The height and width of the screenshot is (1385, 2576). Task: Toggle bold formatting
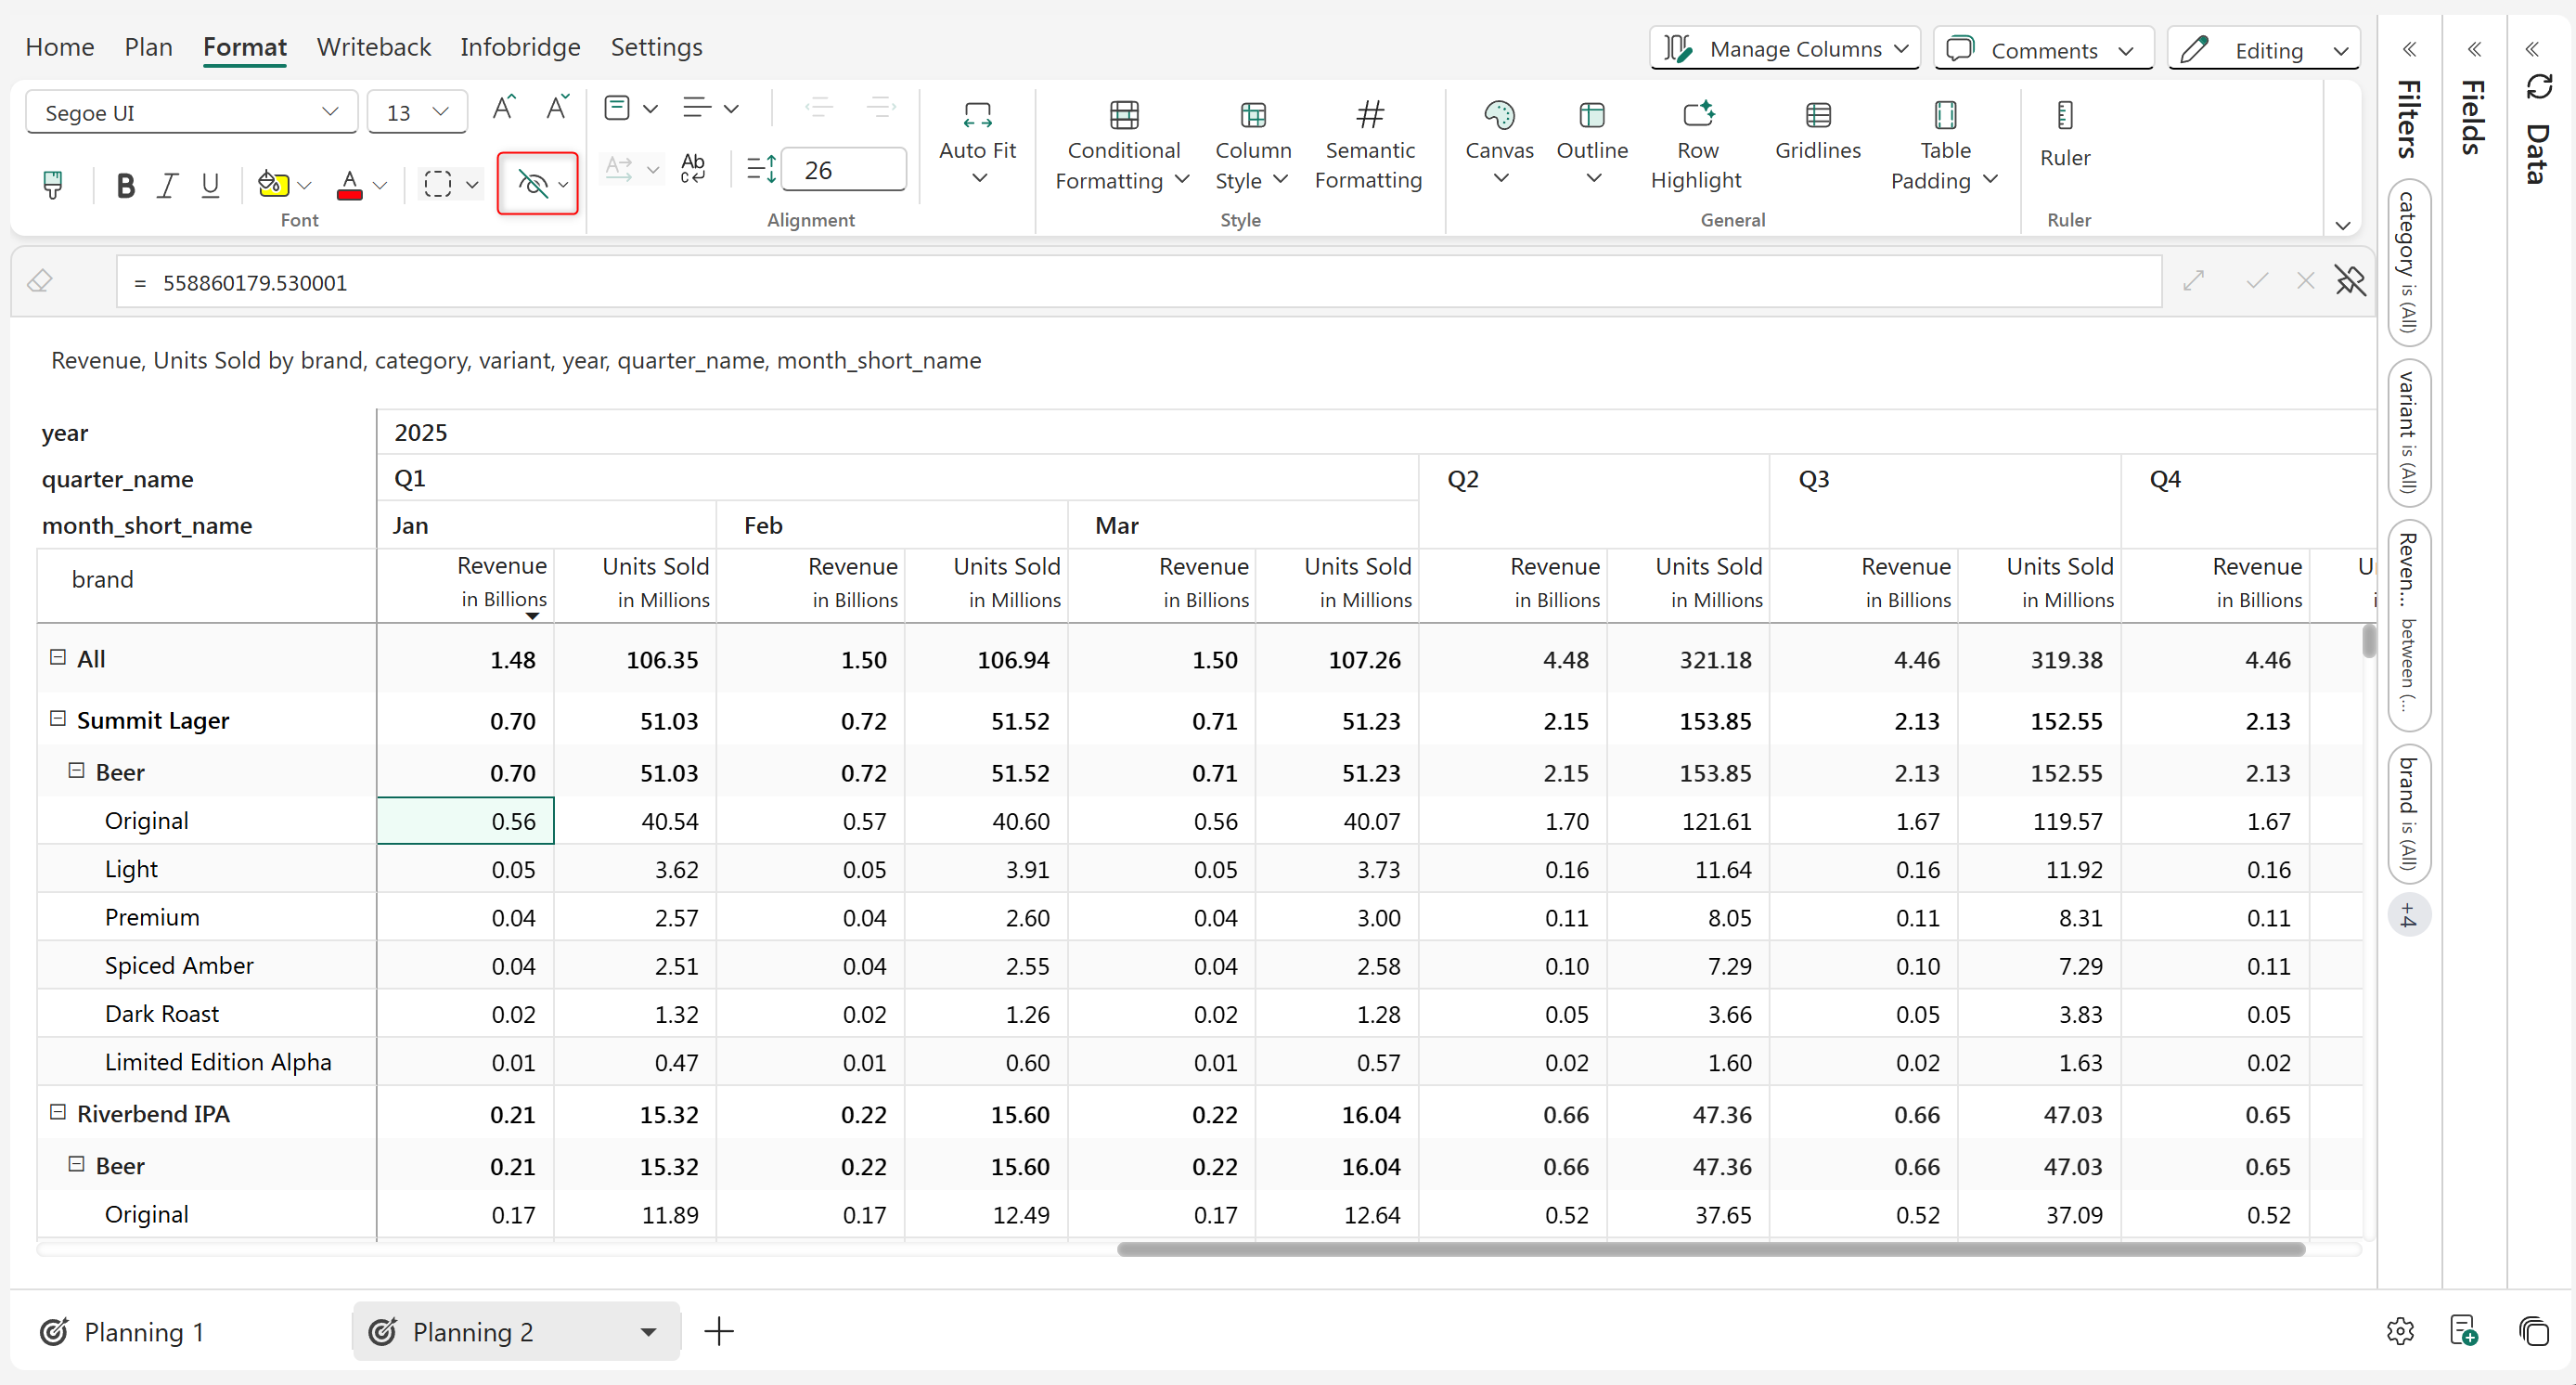point(125,184)
